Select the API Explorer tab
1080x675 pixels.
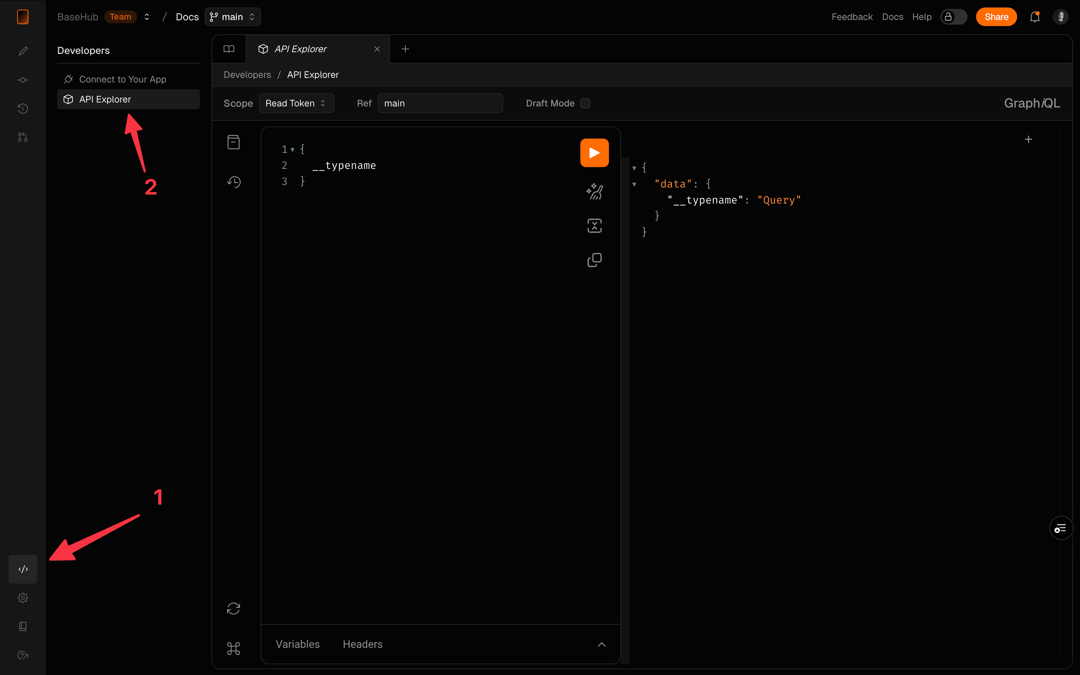tap(310, 48)
